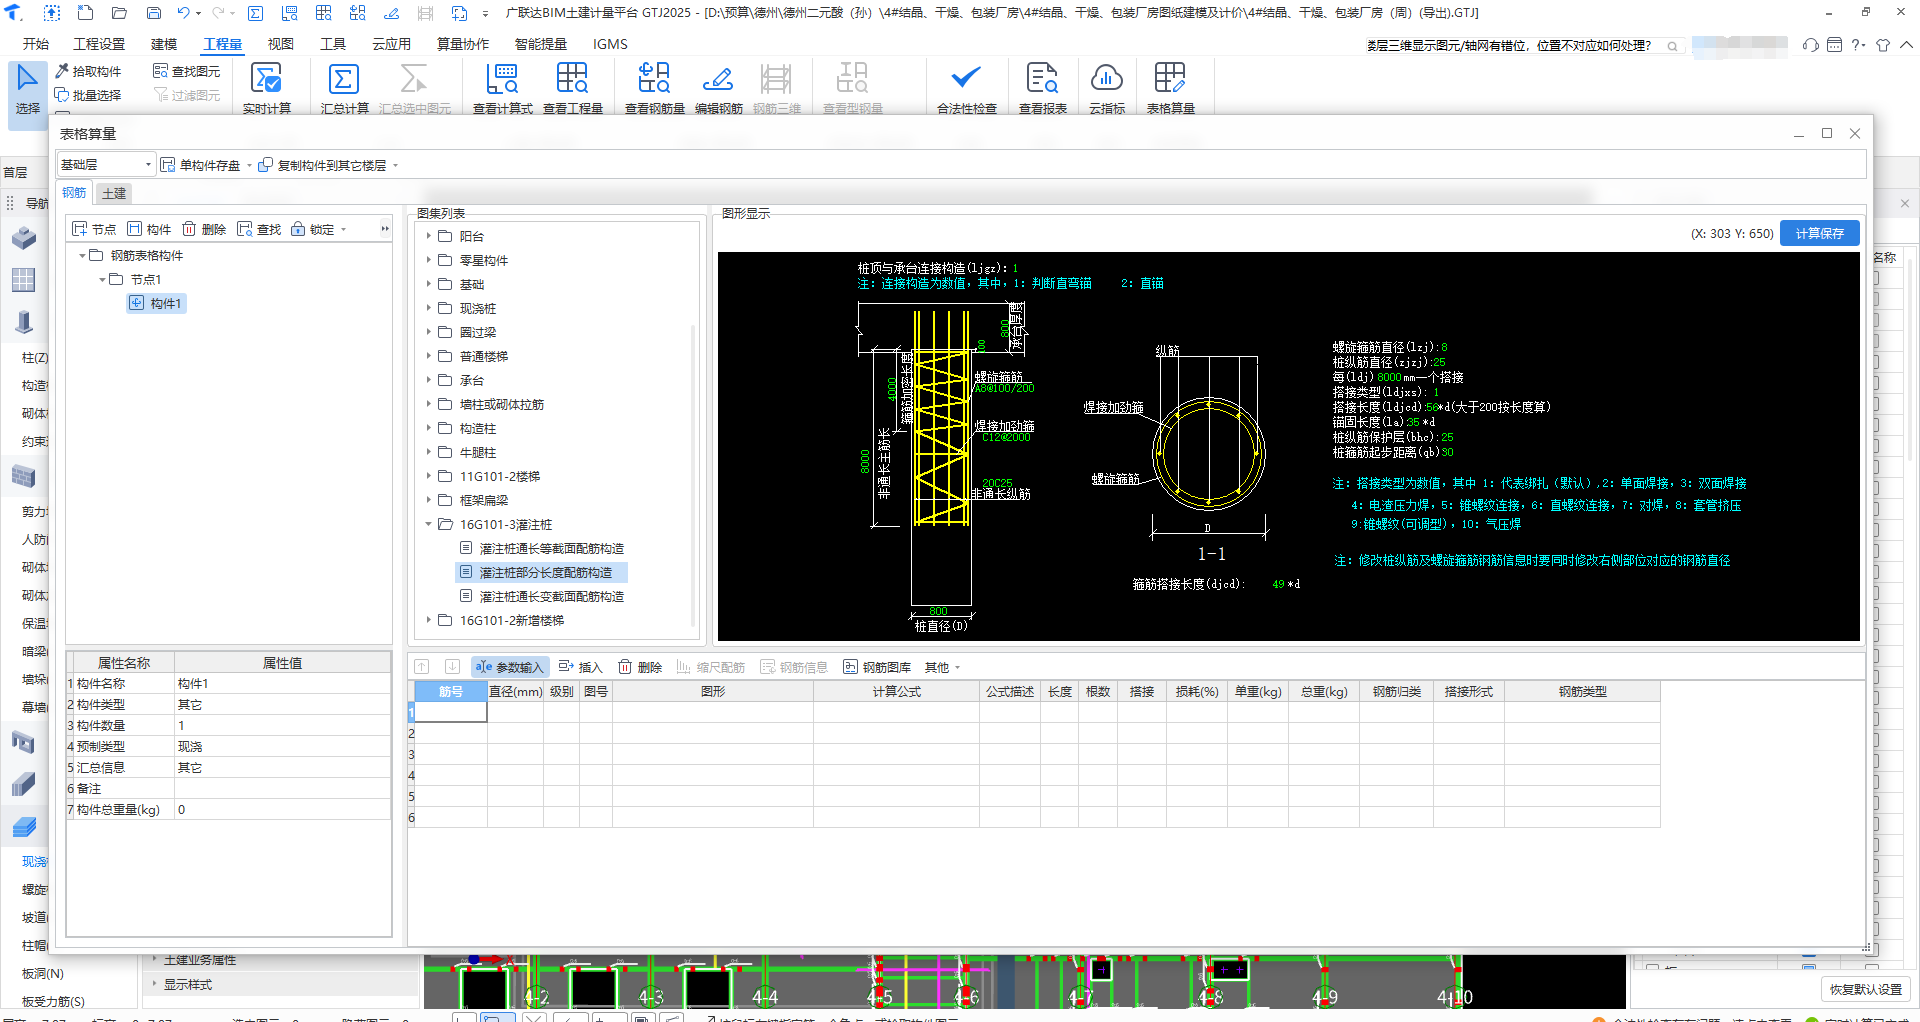Screen dimensions: 1920x1022
Task: Click the 直径(mm) column header
Action: pos(515,692)
